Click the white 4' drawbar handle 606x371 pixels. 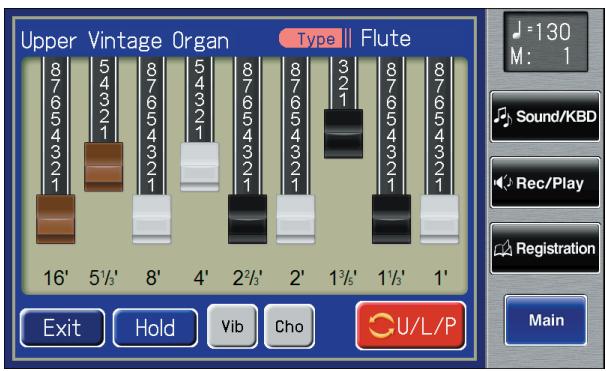[x=199, y=167]
